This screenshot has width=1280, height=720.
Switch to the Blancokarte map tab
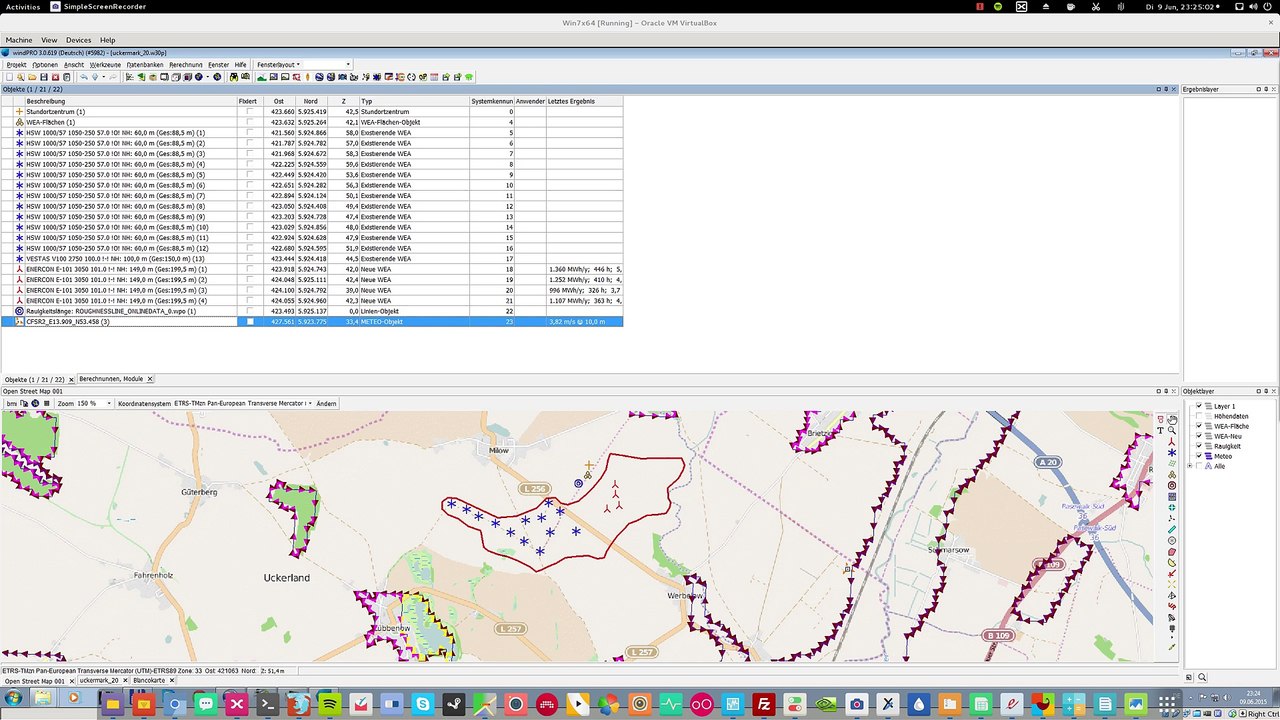click(x=150, y=680)
